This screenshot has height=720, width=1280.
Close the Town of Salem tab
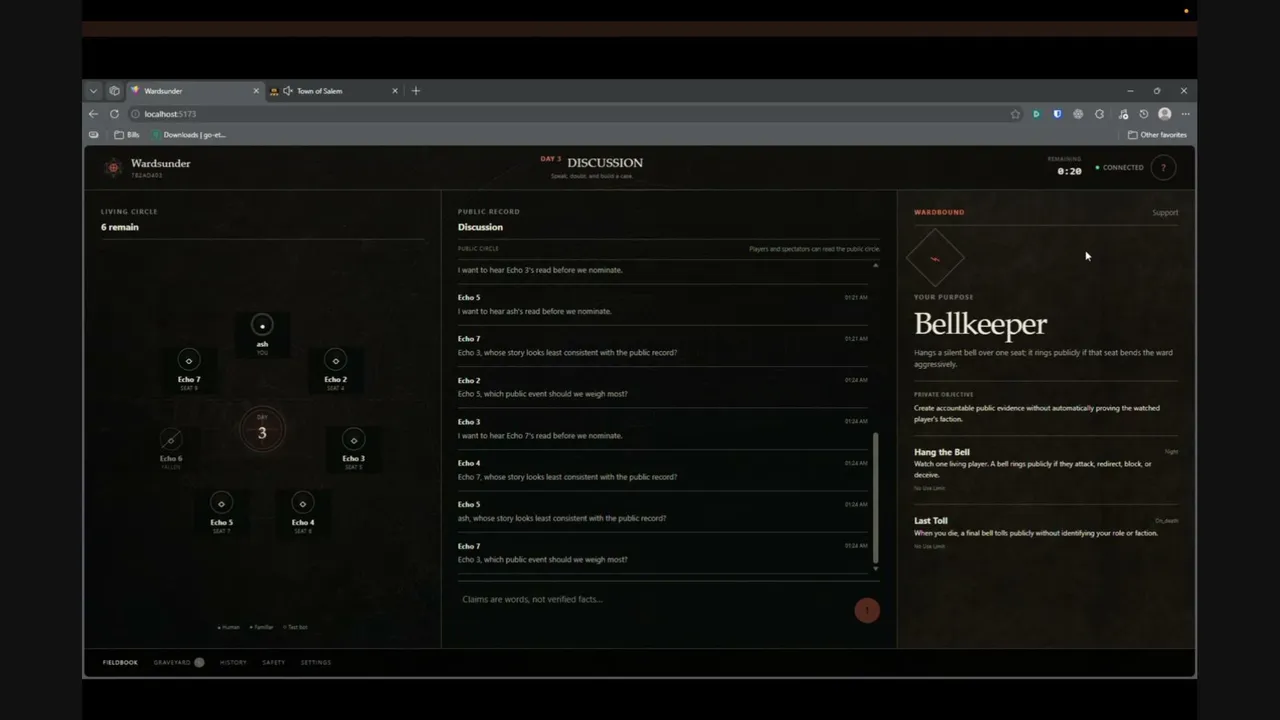click(x=394, y=91)
